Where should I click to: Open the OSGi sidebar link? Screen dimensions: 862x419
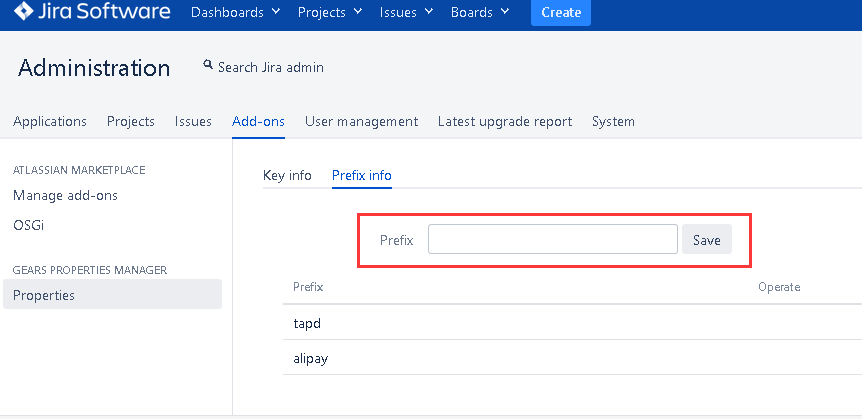(29, 225)
